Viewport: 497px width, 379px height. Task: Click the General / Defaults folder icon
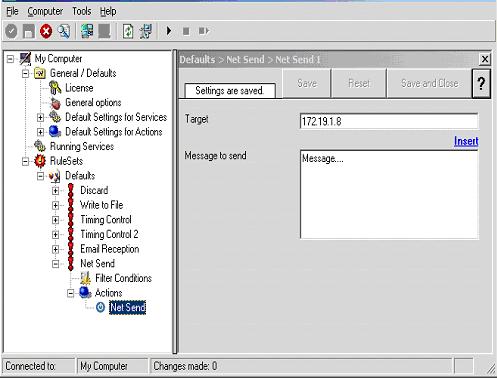pyautogui.click(x=40, y=73)
